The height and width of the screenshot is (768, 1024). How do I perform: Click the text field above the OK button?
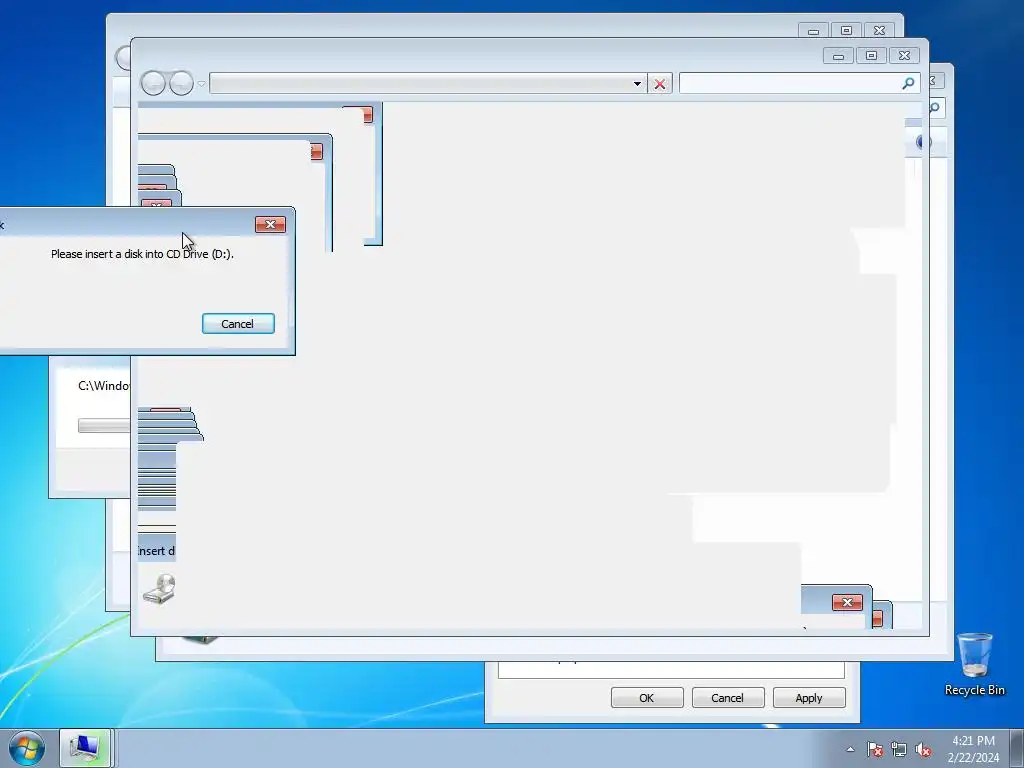click(671, 669)
